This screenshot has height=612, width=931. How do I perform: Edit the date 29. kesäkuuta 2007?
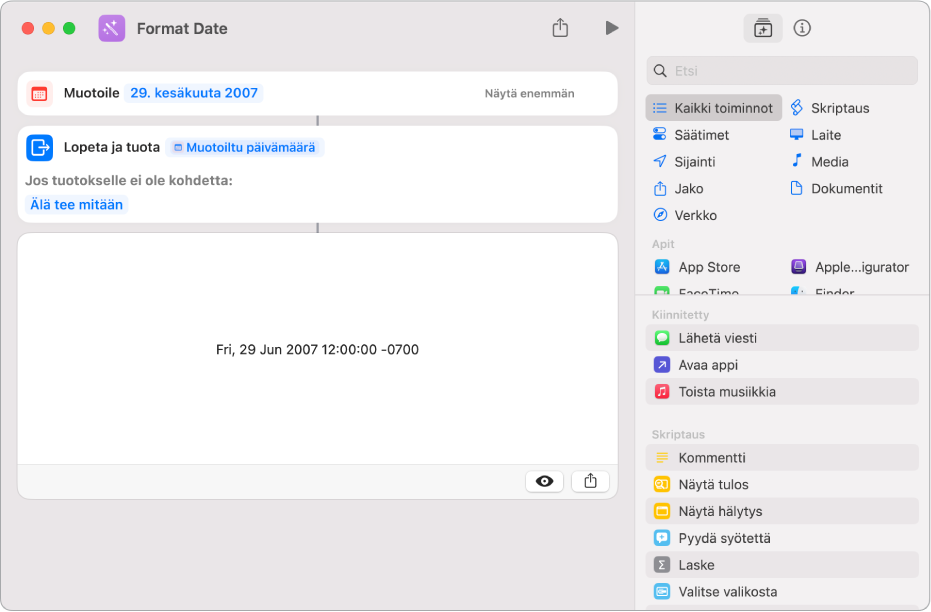click(194, 93)
